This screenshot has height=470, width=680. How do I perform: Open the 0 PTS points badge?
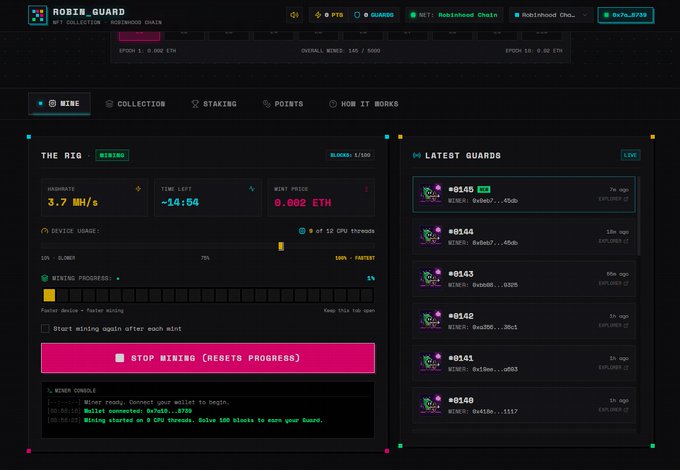pyautogui.click(x=329, y=15)
